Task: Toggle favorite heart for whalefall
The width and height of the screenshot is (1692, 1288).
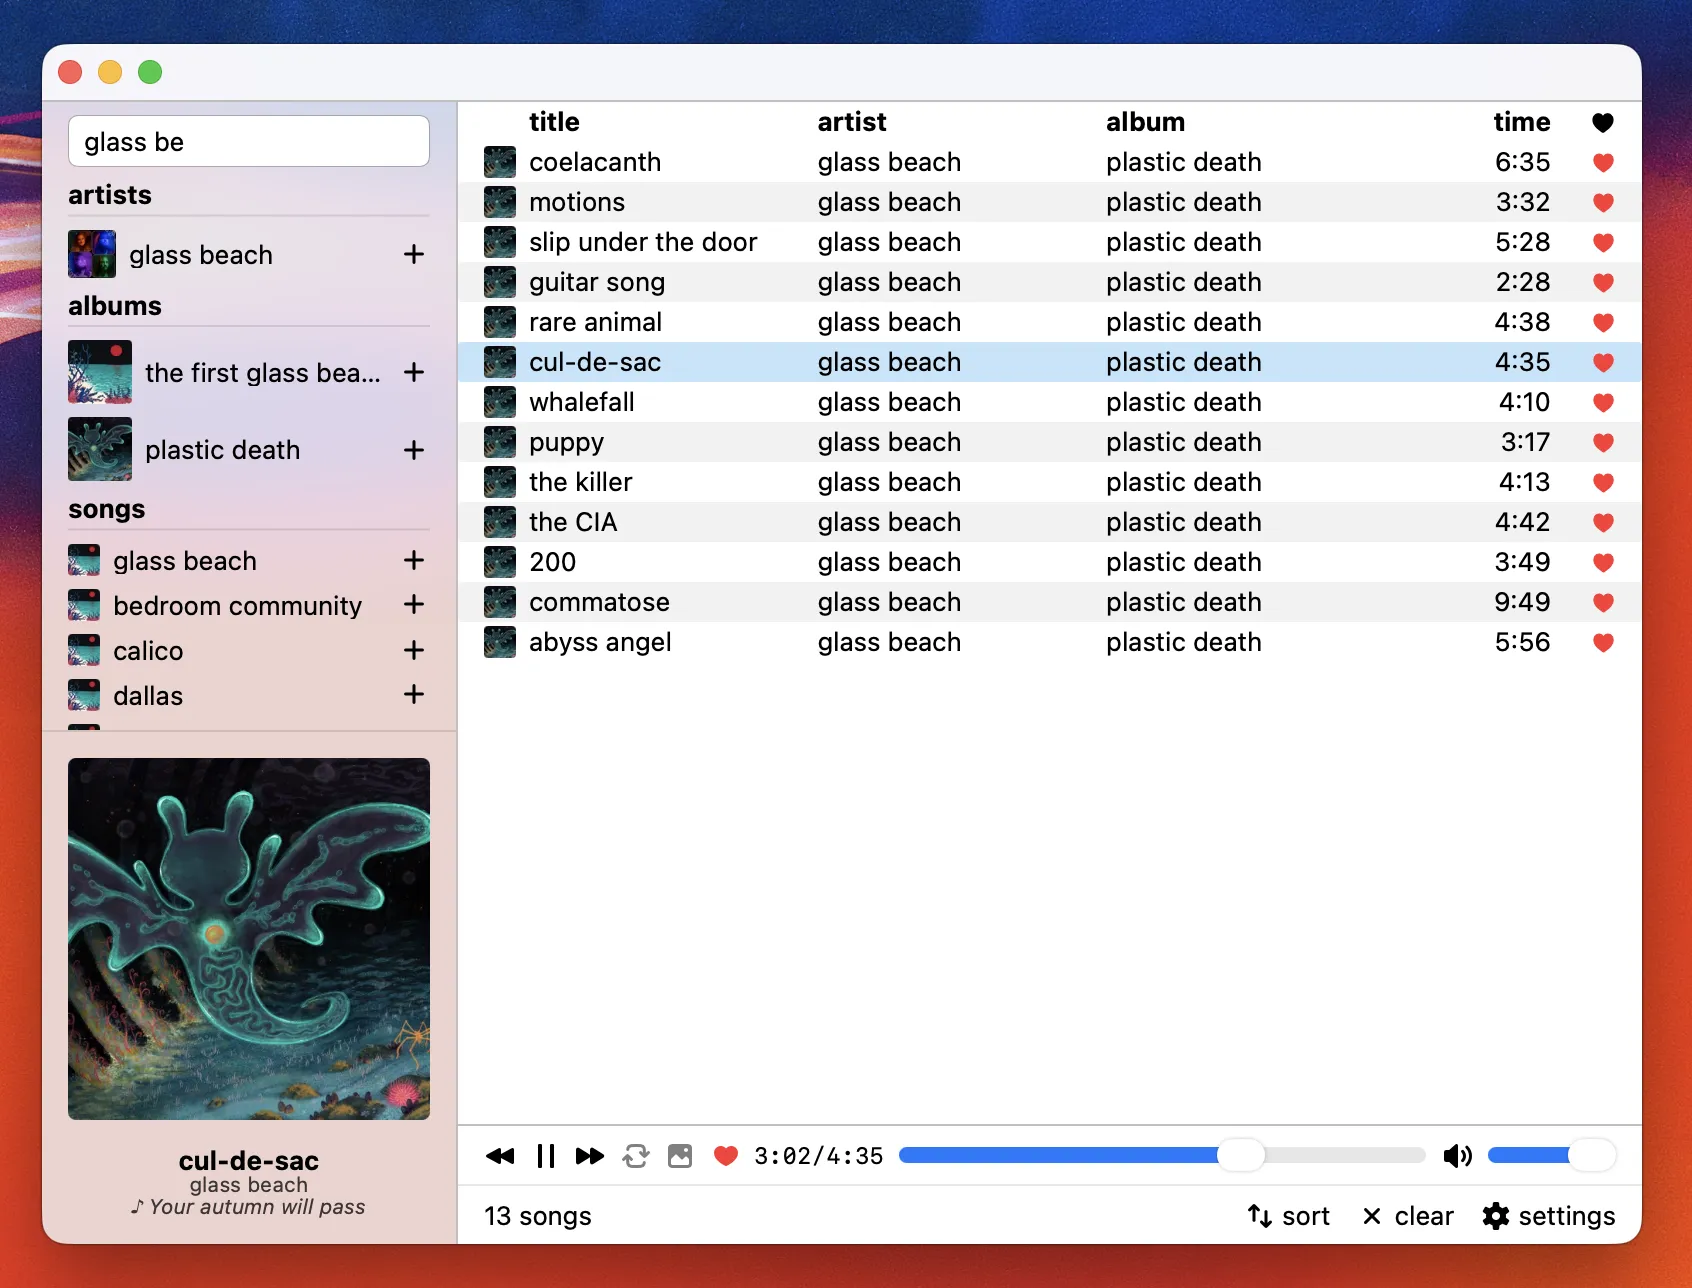Action: click(x=1603, y=402)
